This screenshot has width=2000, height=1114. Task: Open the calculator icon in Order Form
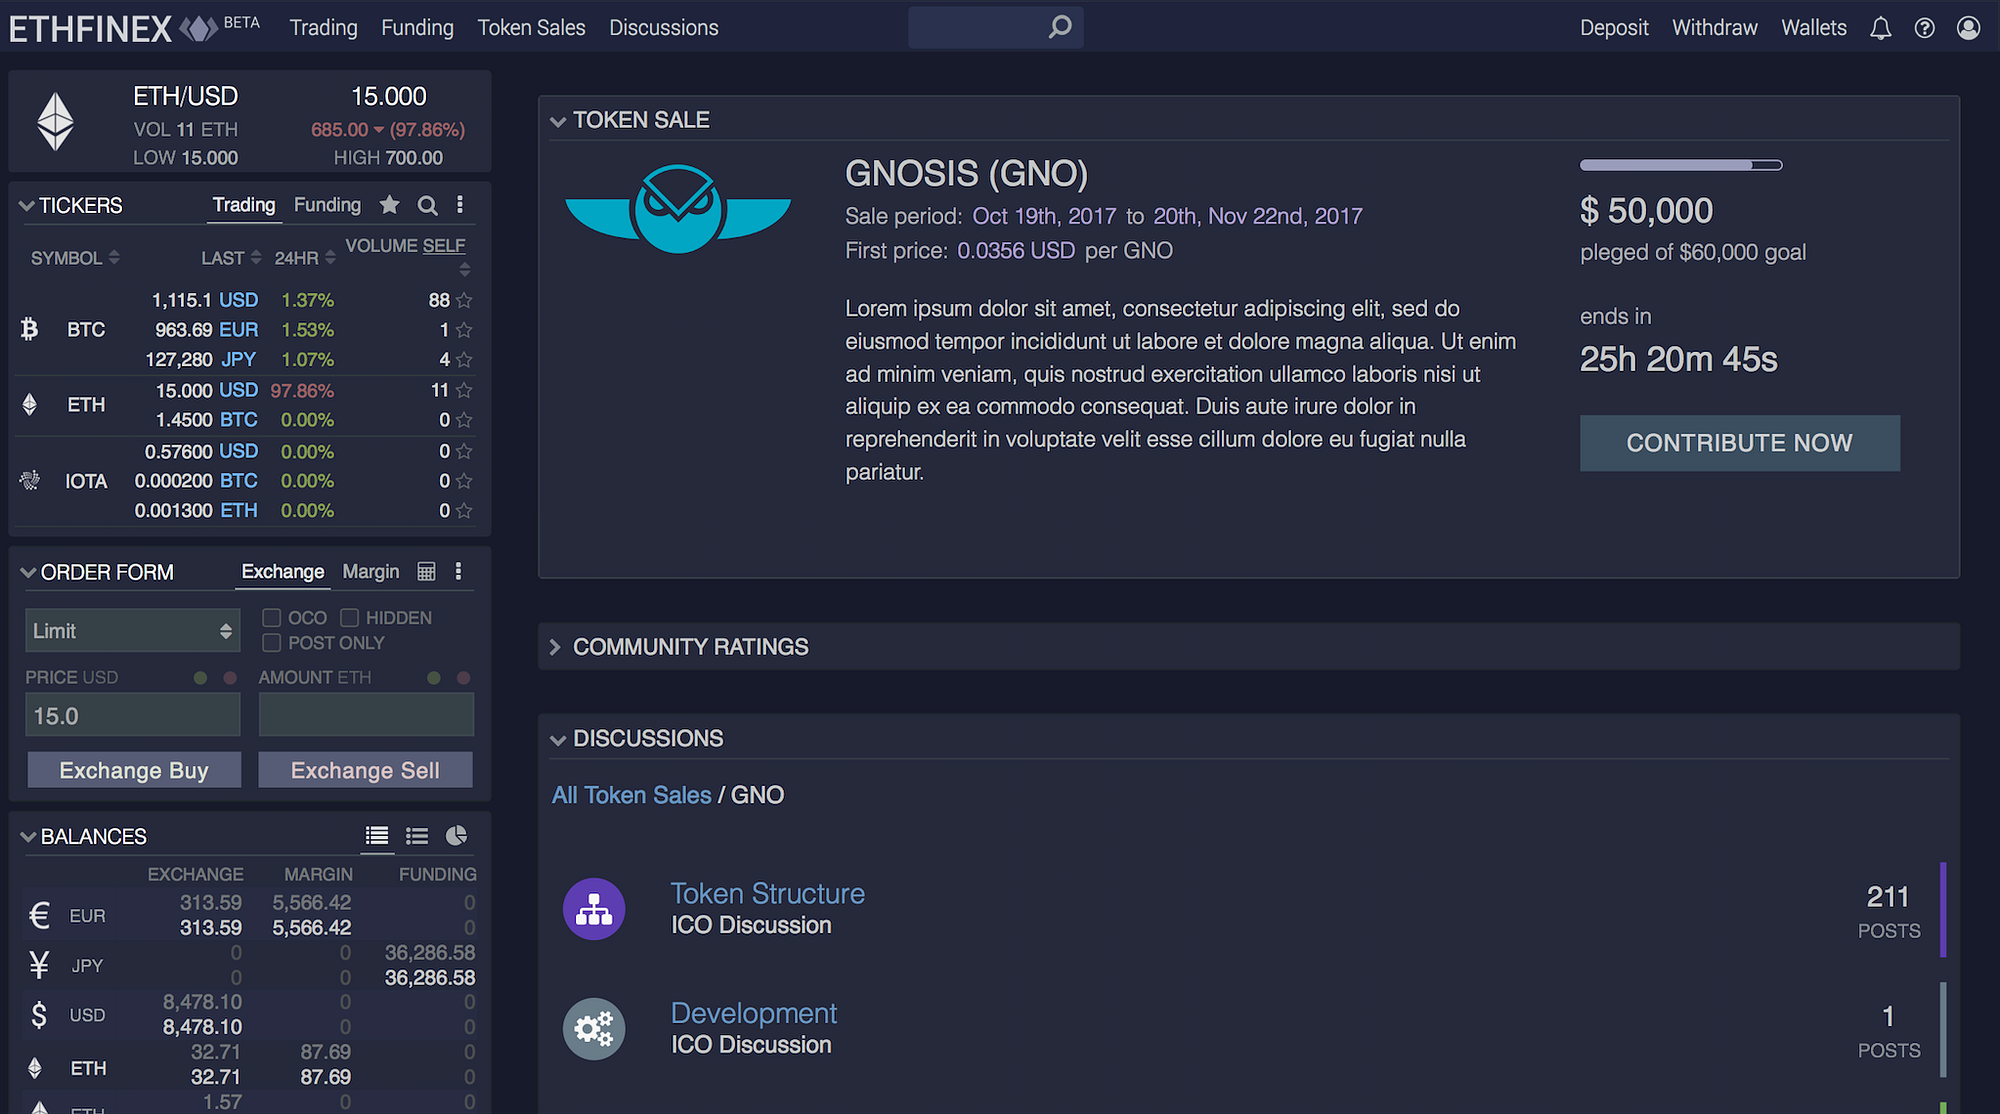(426, 571)
